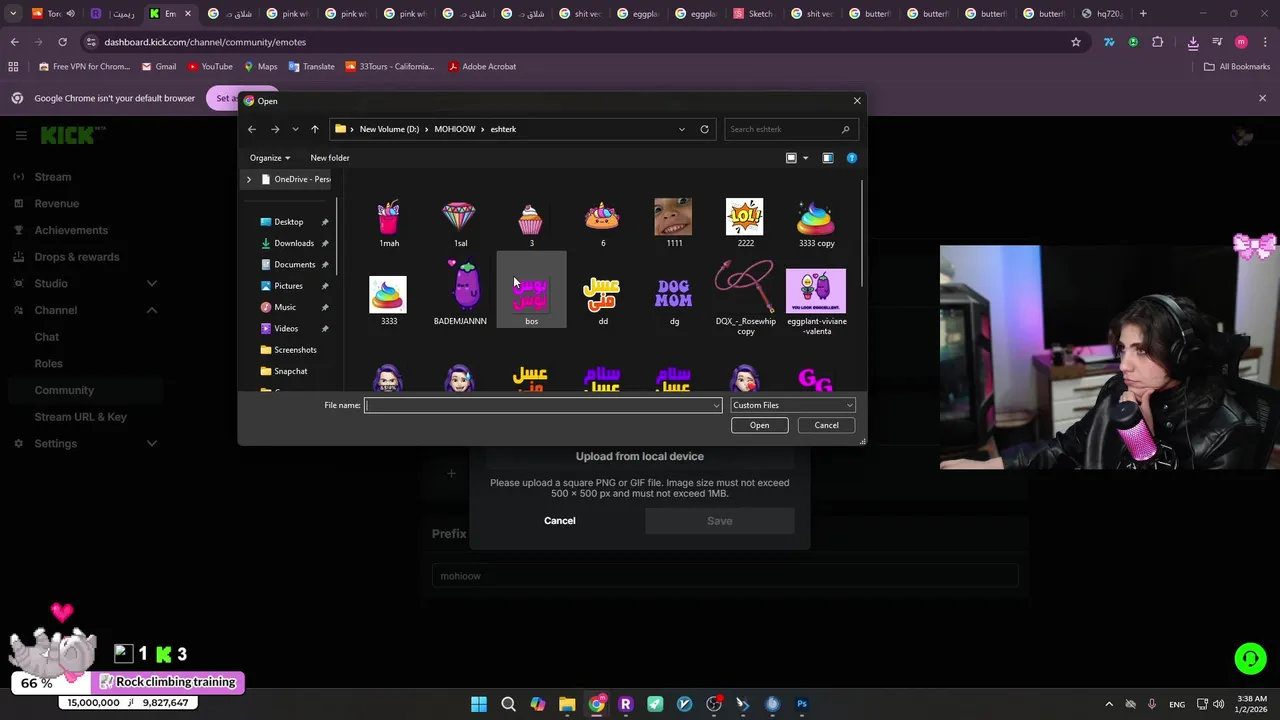Open the Gmail bookmark
1280x720 pixels.
(x=159, y=66)
